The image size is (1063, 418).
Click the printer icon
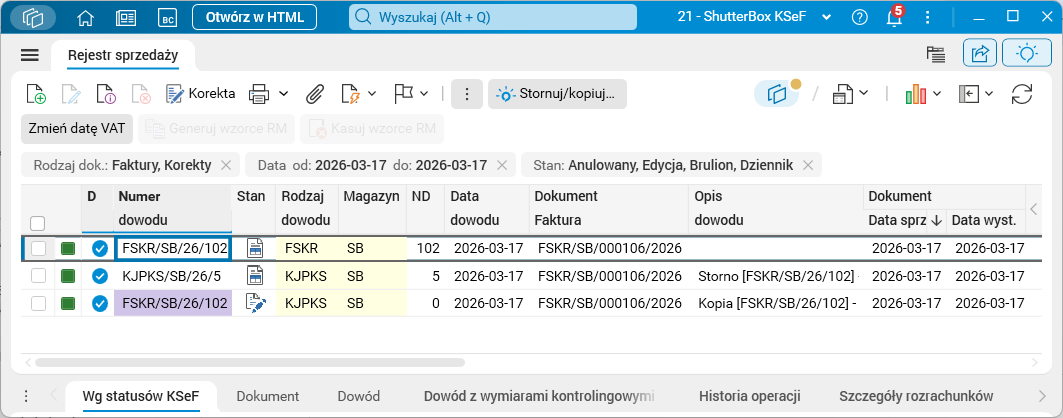(259, 94)
